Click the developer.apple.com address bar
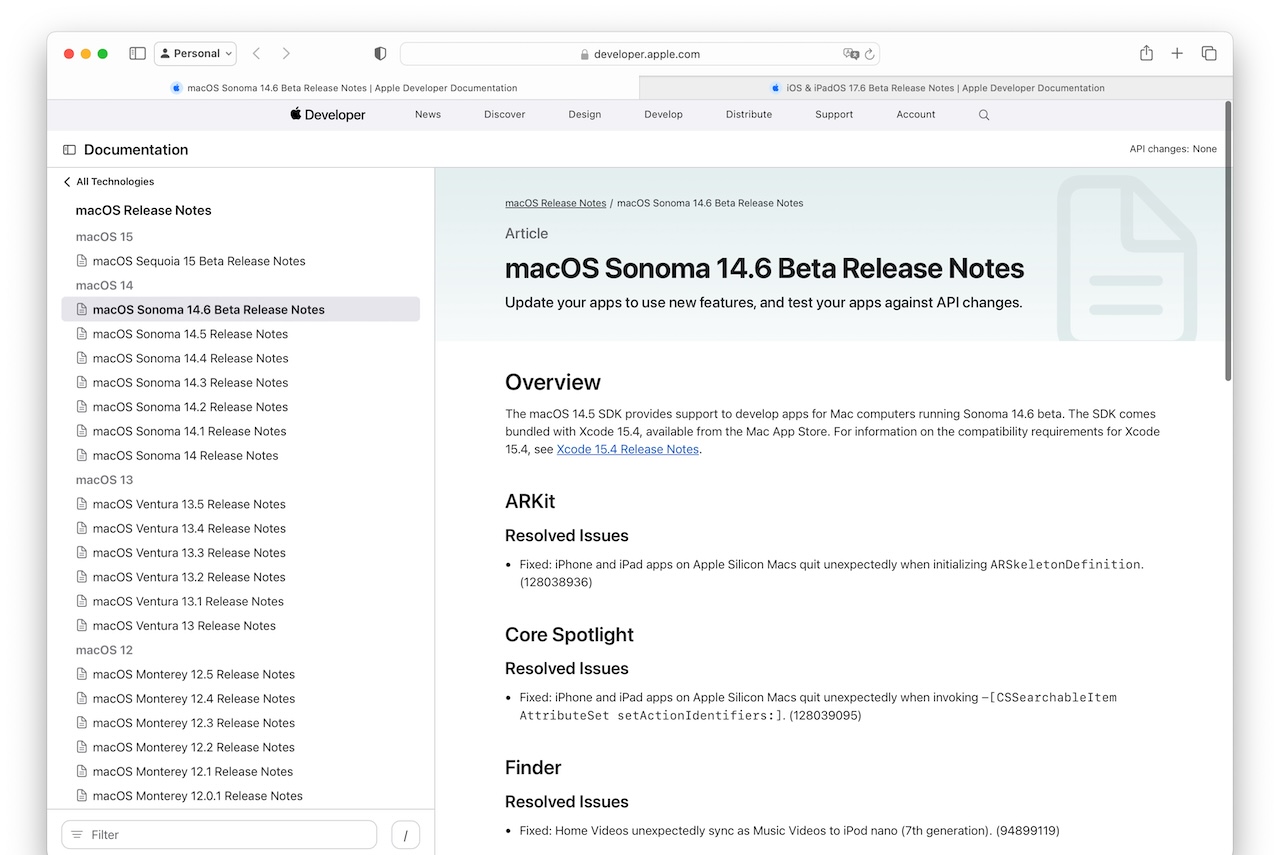Image resolution: width=1280 pixels, height=855 pixels. pyautogui.click(x=640, y=54)
